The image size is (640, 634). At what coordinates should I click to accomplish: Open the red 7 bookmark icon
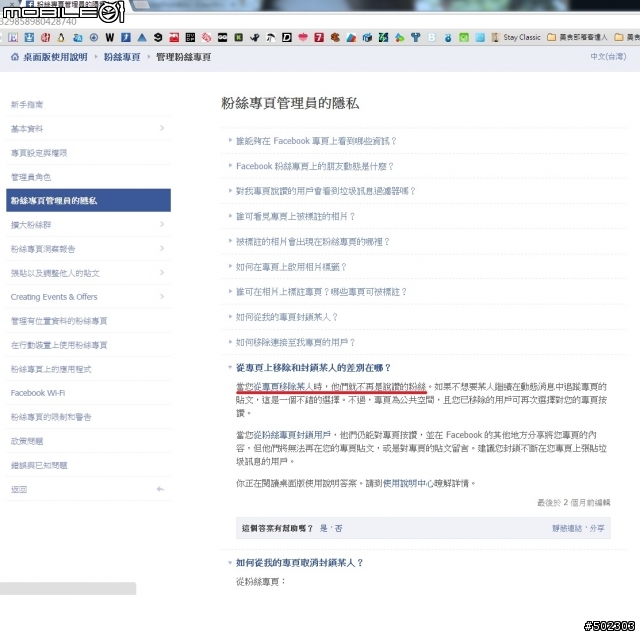(319, 38)
